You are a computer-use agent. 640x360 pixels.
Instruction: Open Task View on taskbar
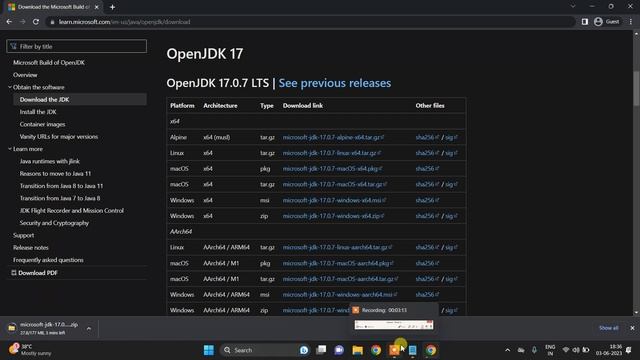coord(321,350)
